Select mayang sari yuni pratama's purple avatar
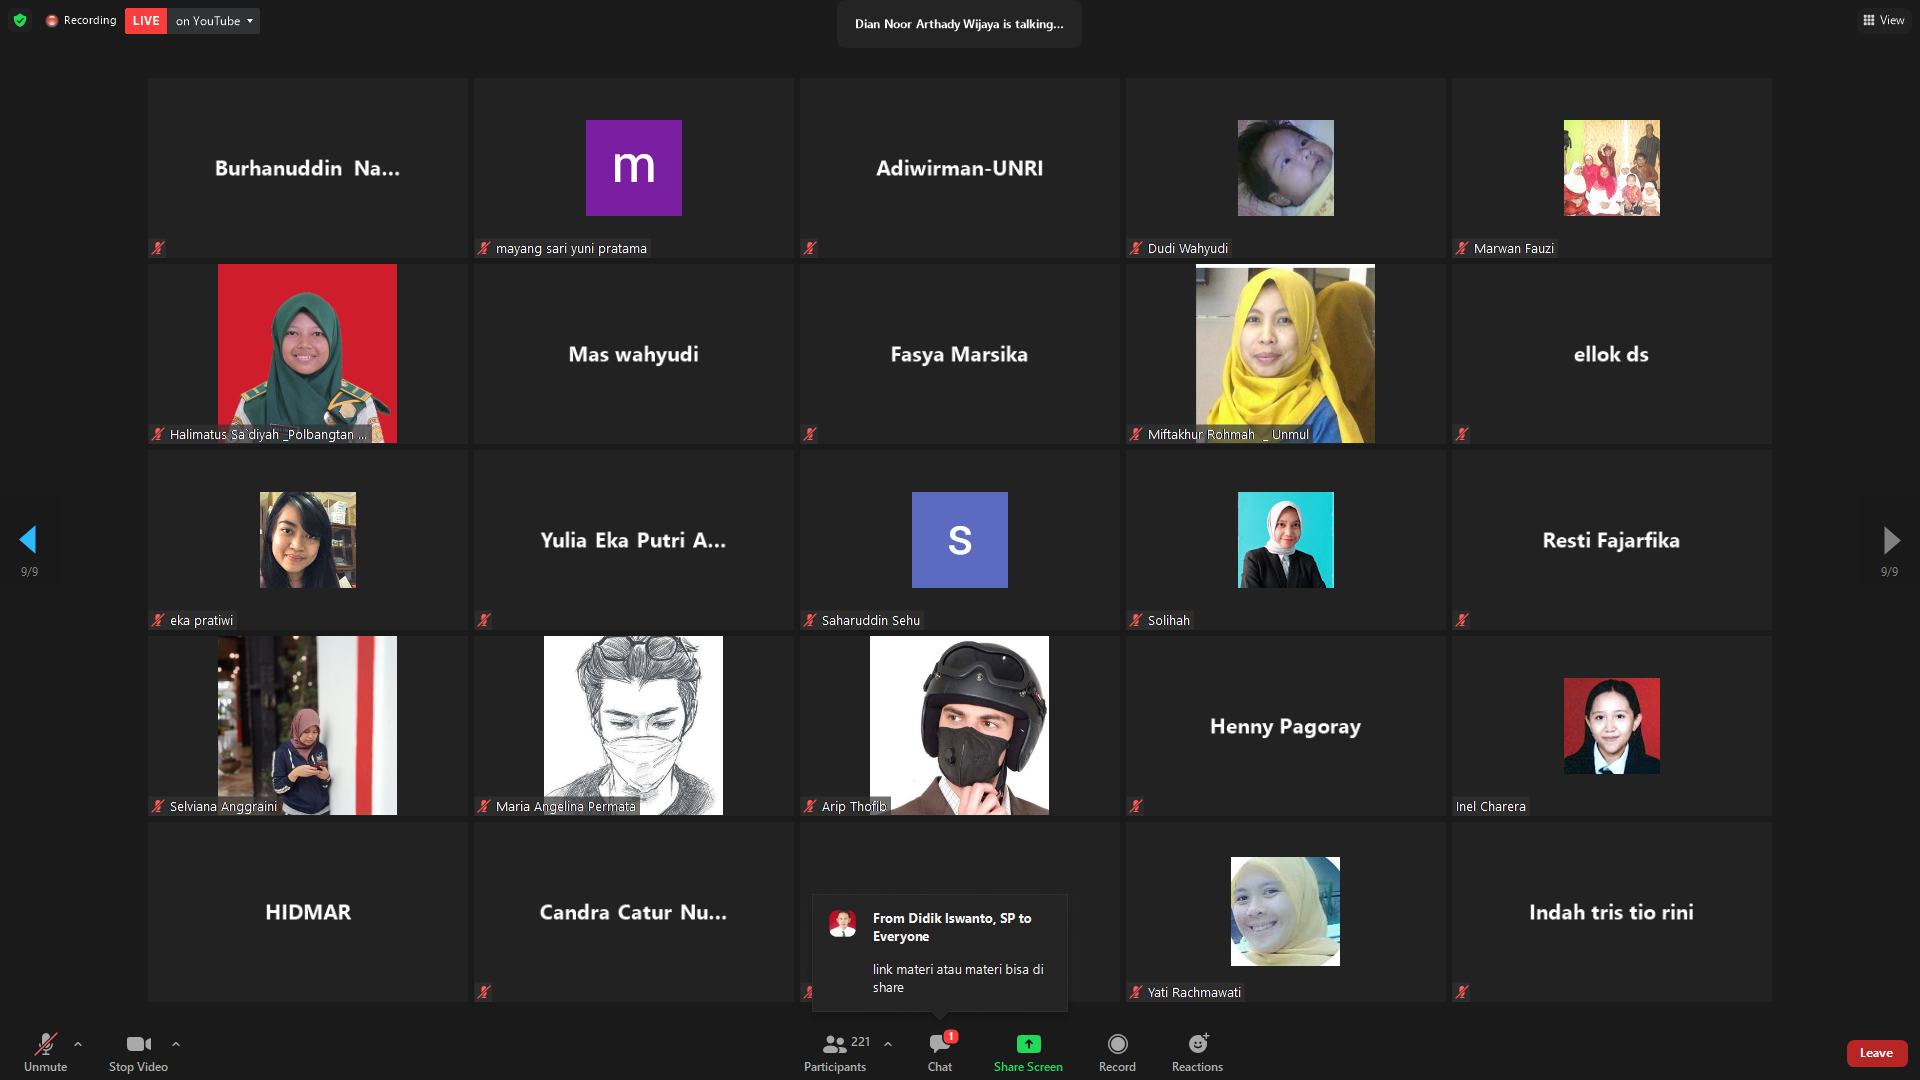 634,168
